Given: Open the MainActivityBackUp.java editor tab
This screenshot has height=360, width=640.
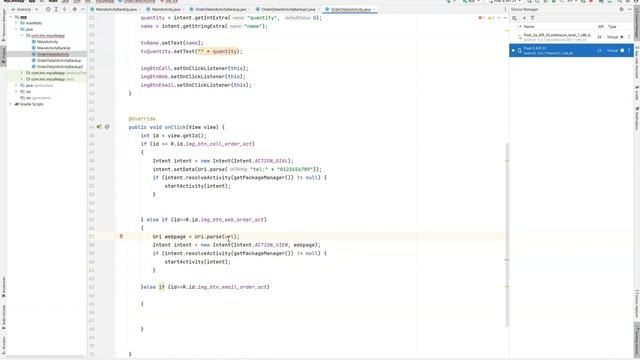Looking at the screenshot, I should [x=116, y=9].
